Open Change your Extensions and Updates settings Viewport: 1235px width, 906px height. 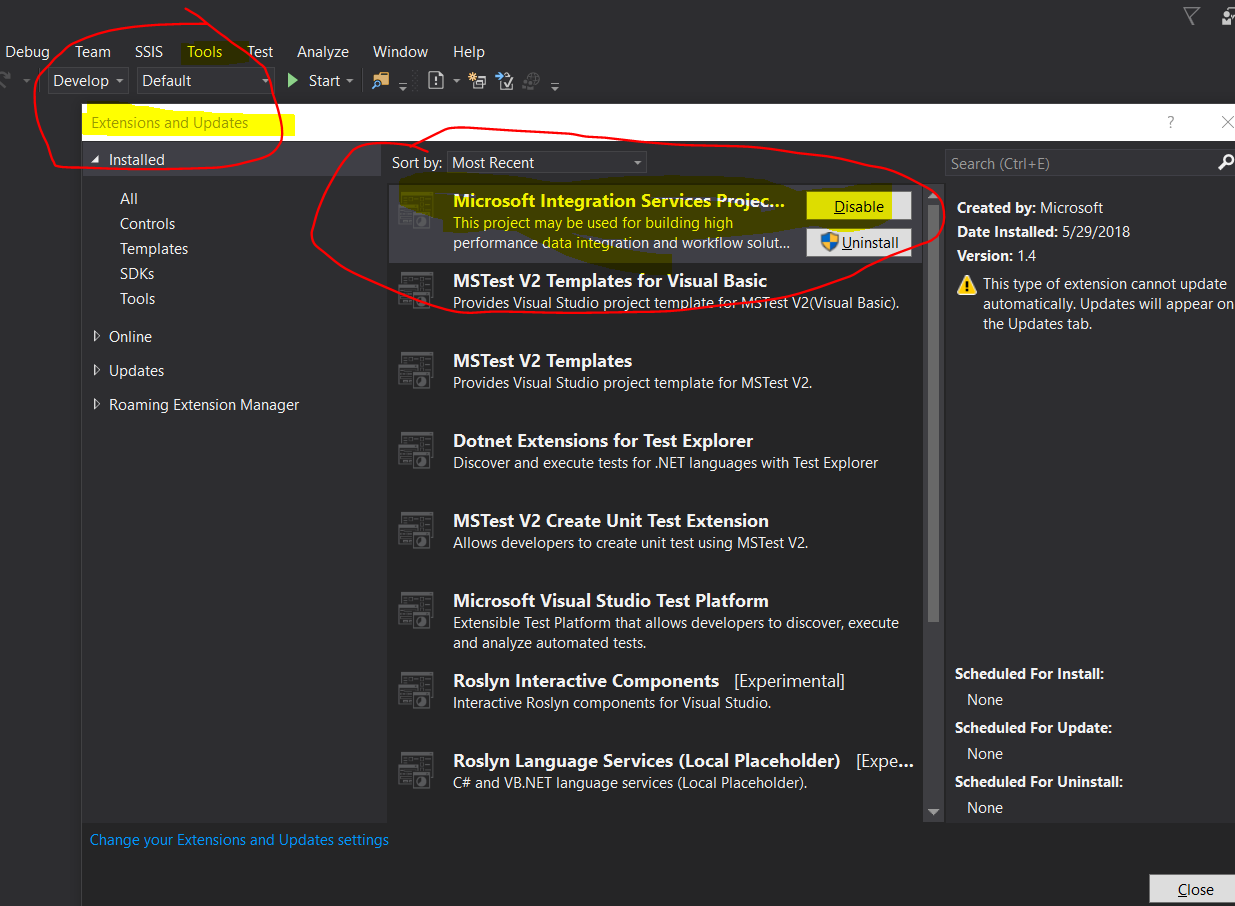[239, 840]
